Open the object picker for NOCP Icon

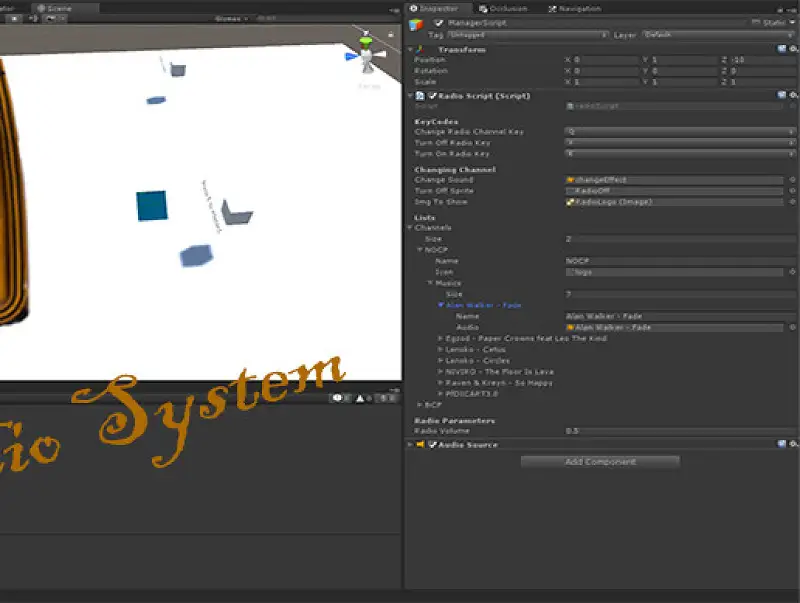click(x=792, y=272)
